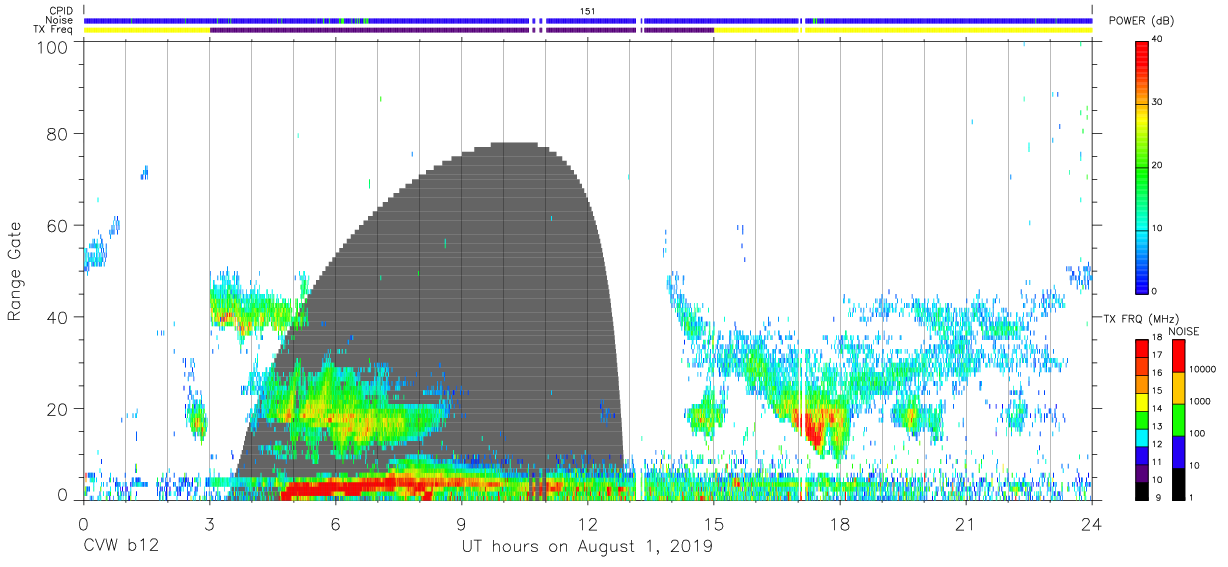Select the 80 tick on Range Gate axis
The width and height of the screenshot is (1228, 567).
(57, 133)
